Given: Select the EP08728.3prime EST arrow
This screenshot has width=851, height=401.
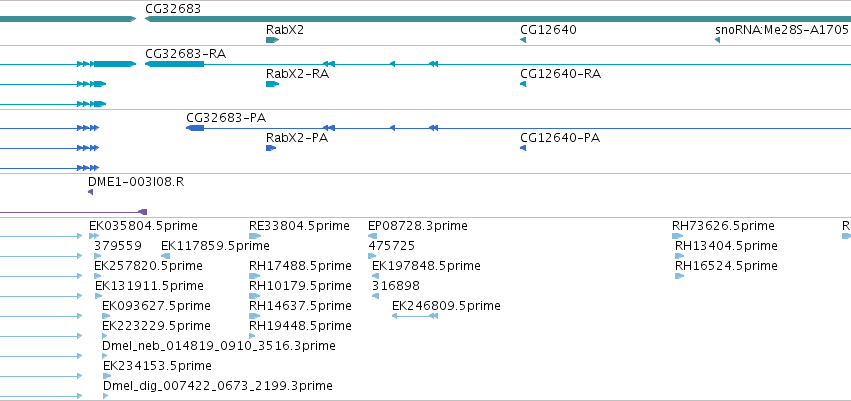Looking at the screenshot, I should click(372, 236).
